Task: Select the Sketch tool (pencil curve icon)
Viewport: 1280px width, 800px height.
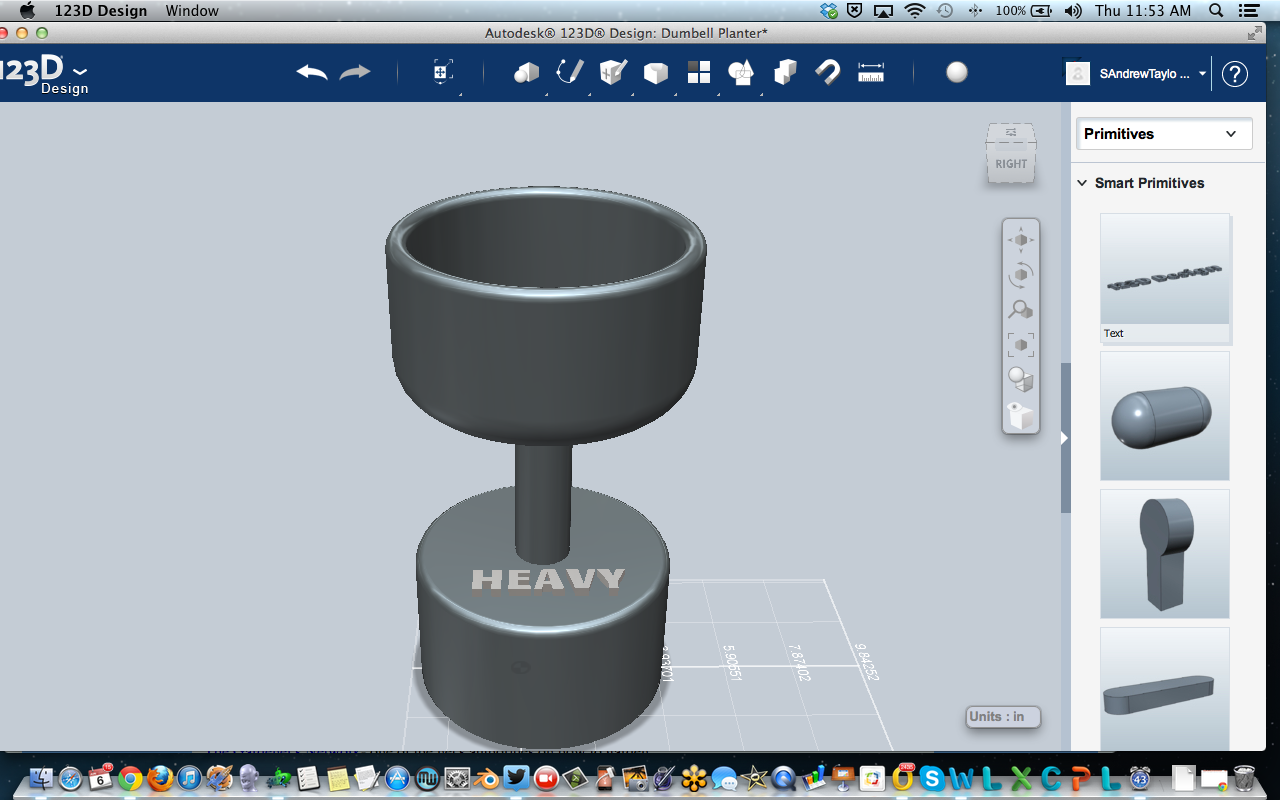Action: point(569,72)
